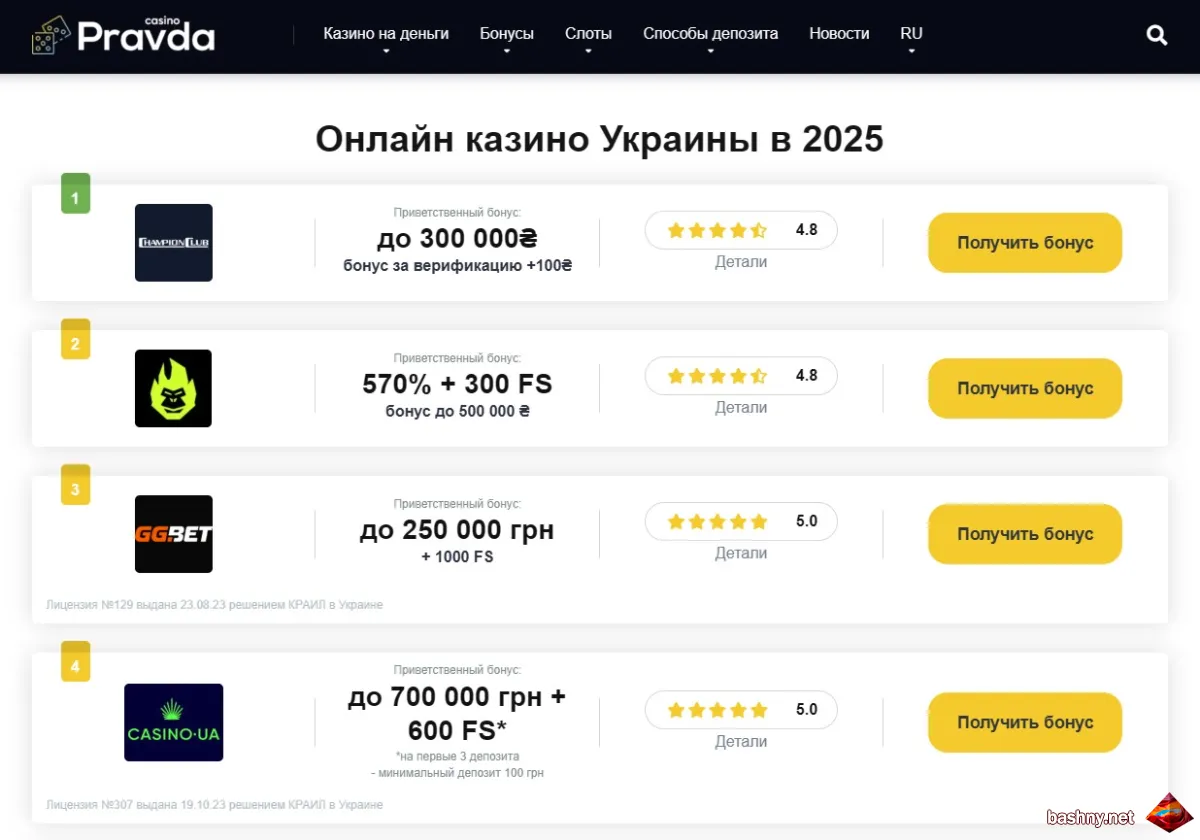
Task: Click the number 1 rank badge
Action: tap(76, 194)
